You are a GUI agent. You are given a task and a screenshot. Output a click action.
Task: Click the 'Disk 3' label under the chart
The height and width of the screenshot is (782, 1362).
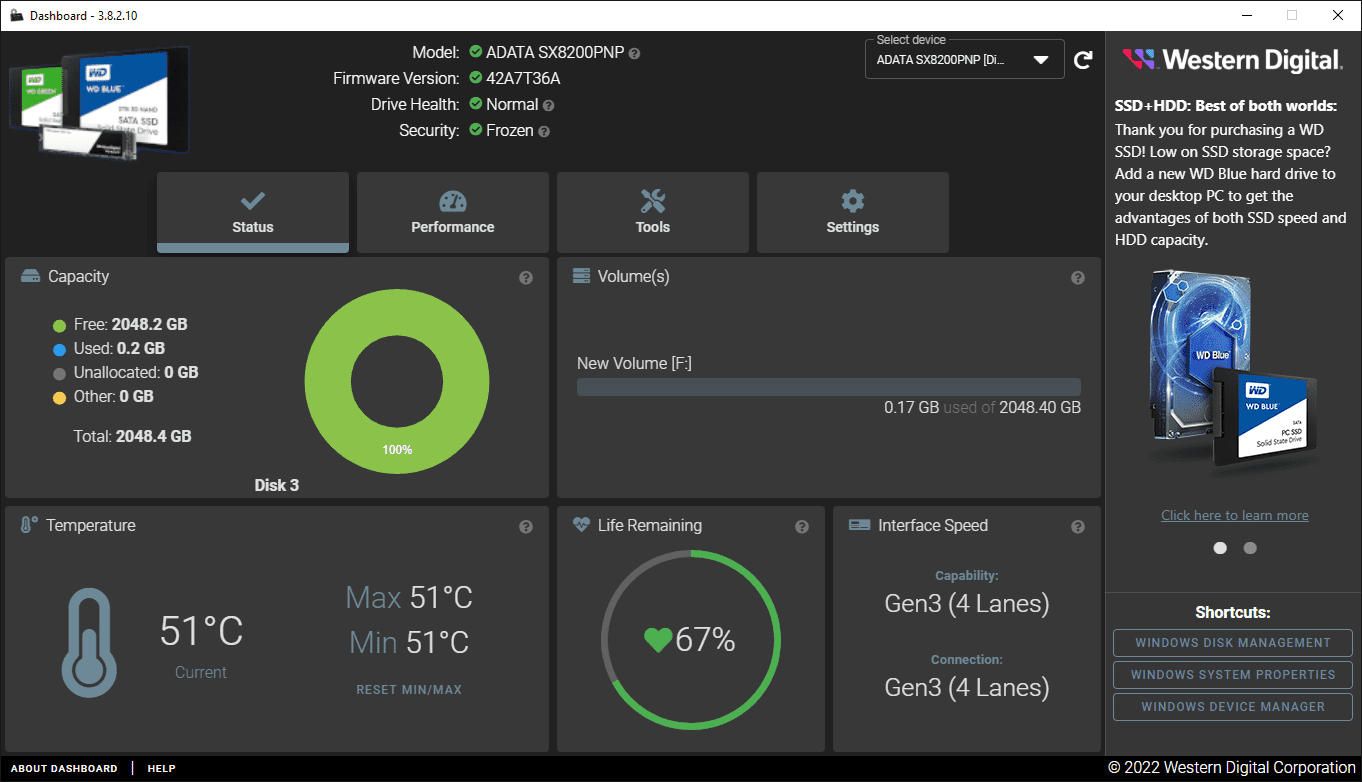click(x=277, y=486)
